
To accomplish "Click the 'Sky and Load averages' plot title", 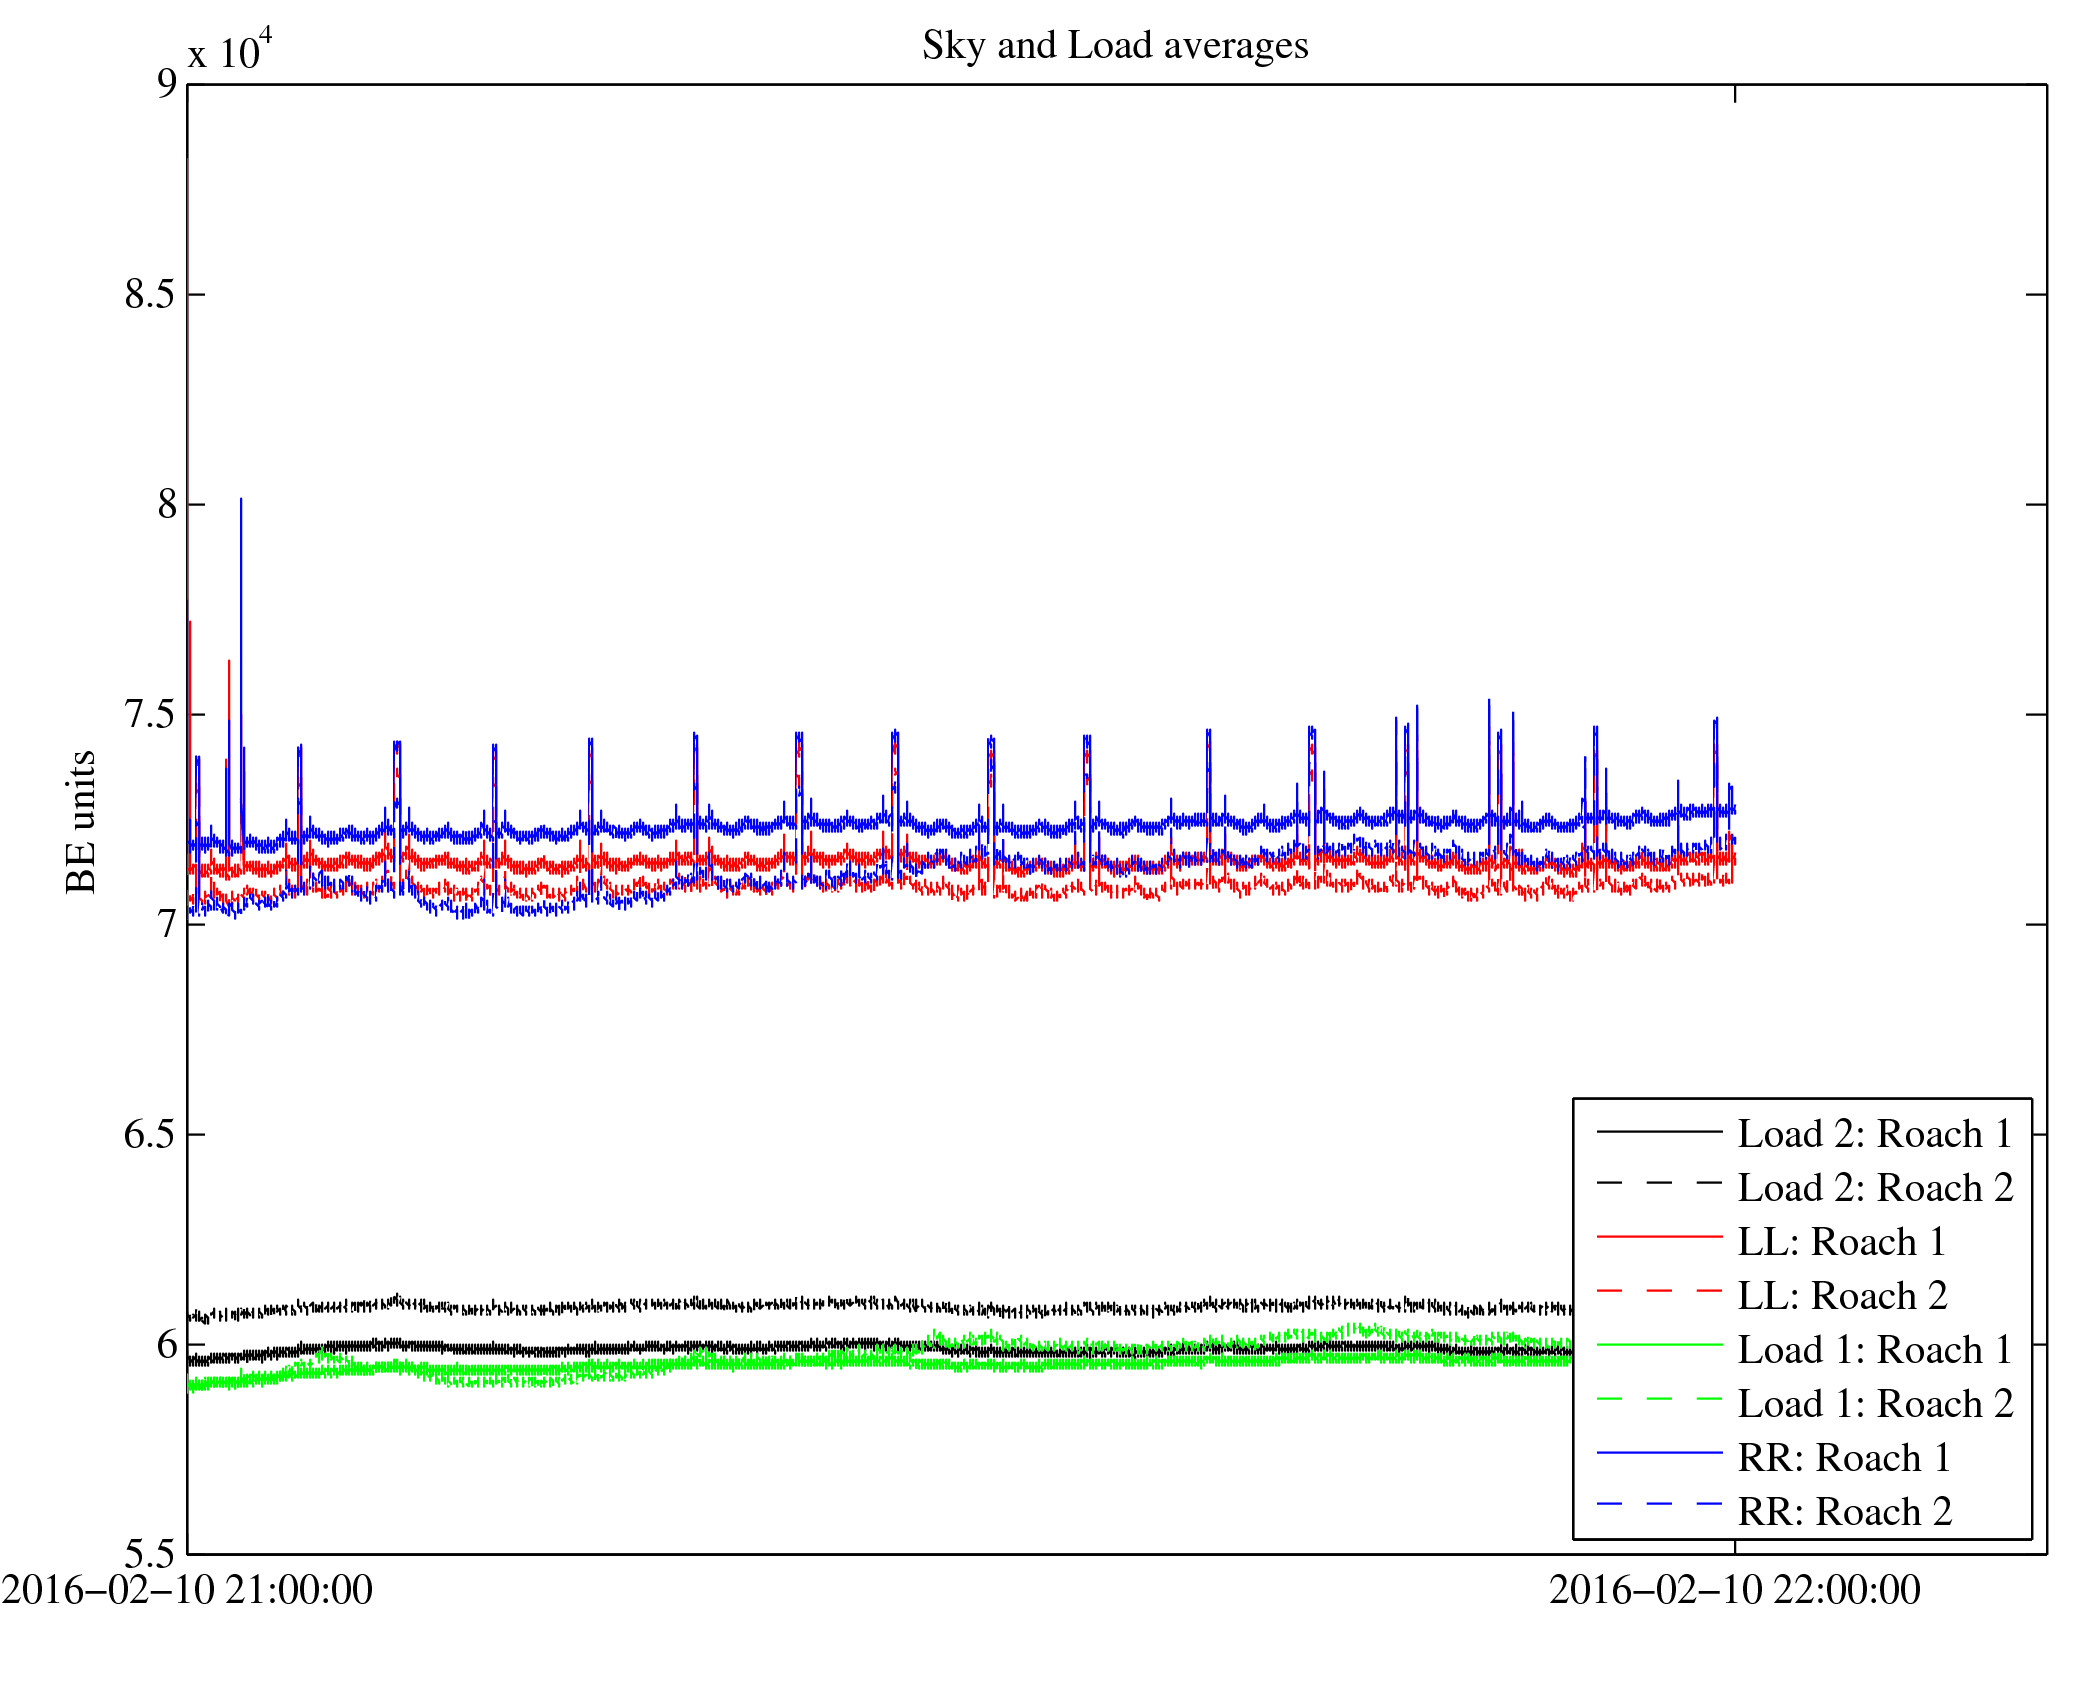I will click(x=1115, y=46).
